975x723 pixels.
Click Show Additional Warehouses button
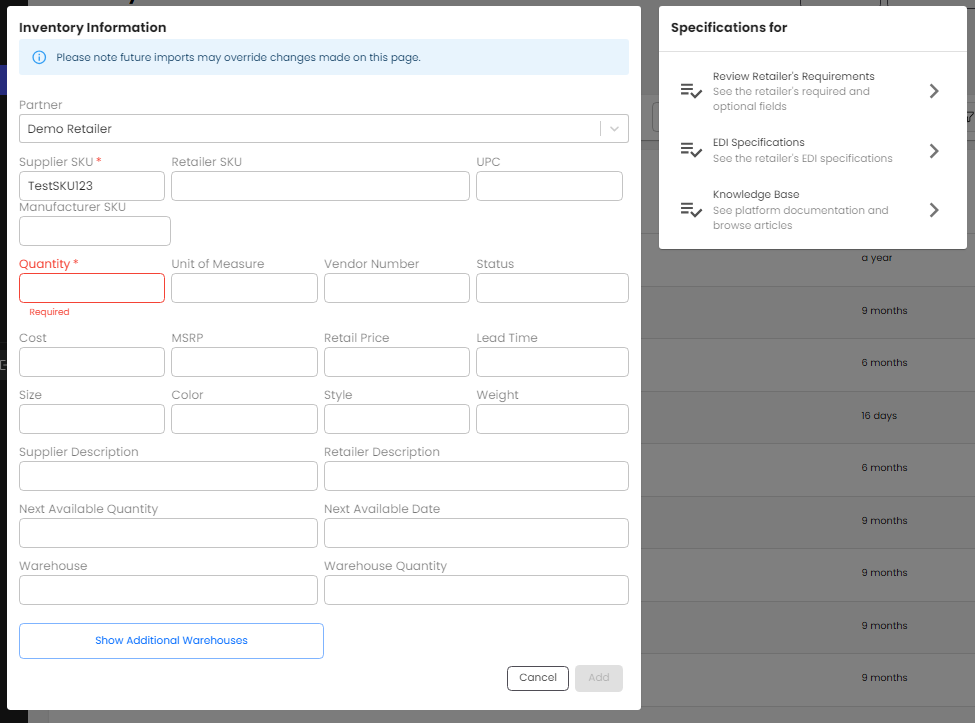pyautogui.click(x=171, y=641)
